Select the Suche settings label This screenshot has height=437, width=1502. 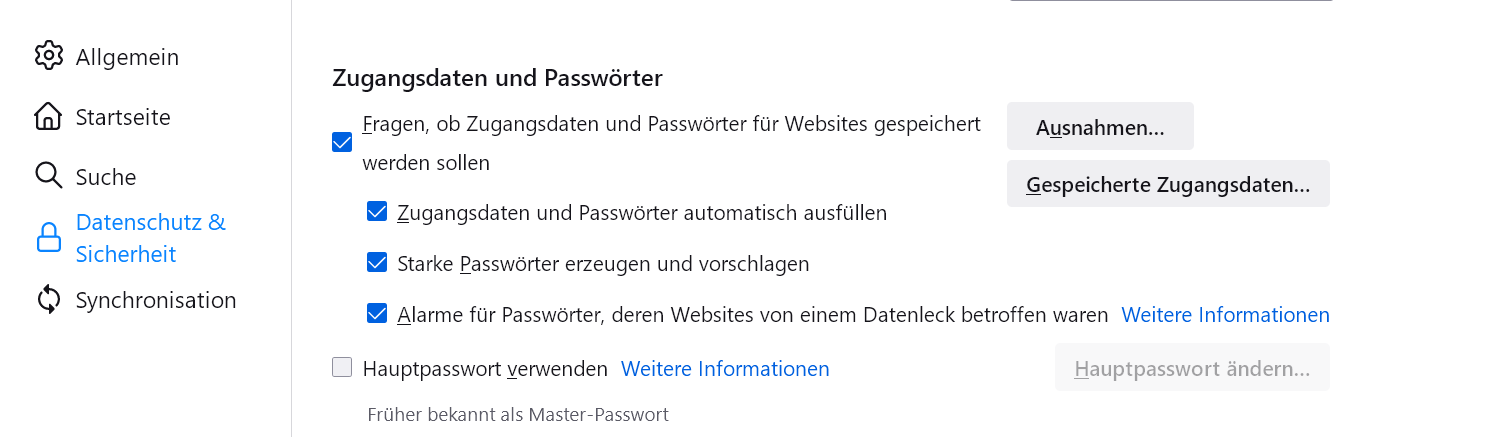tap(106, 177)
